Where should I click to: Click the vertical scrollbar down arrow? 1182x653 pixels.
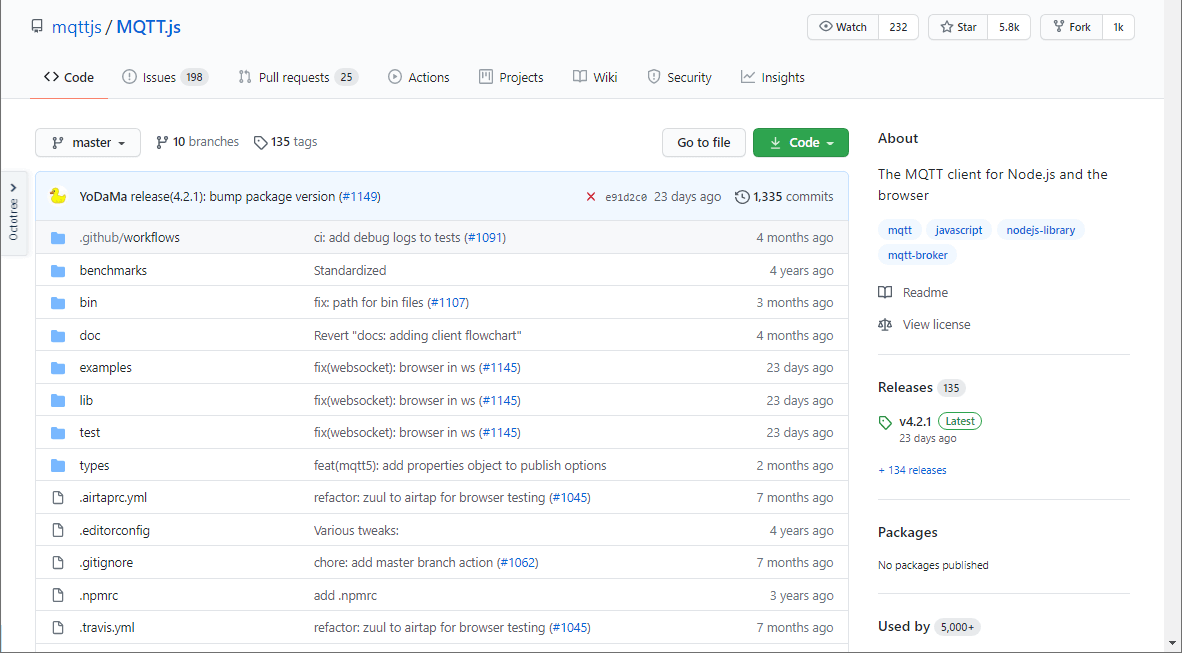pos(1172,643)
